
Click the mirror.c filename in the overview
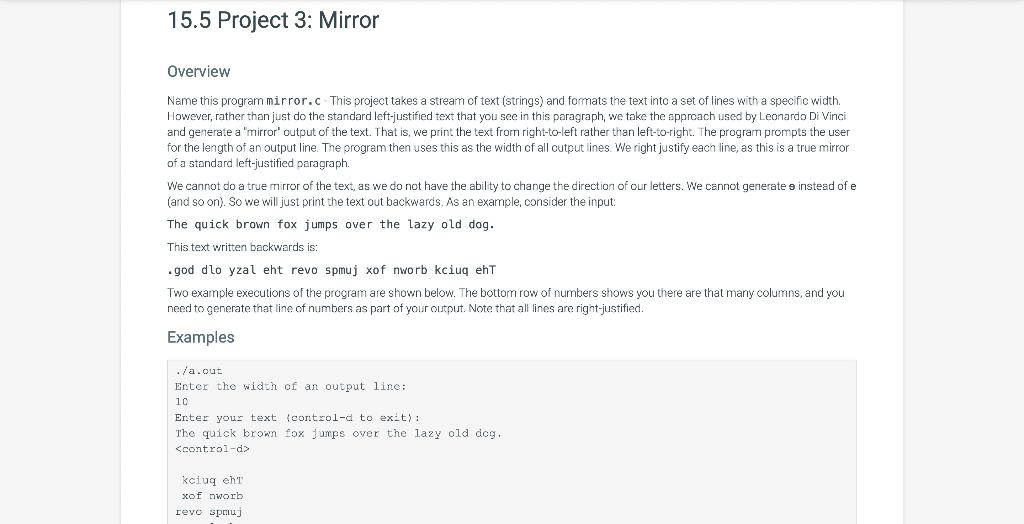(x=294, y=101)
